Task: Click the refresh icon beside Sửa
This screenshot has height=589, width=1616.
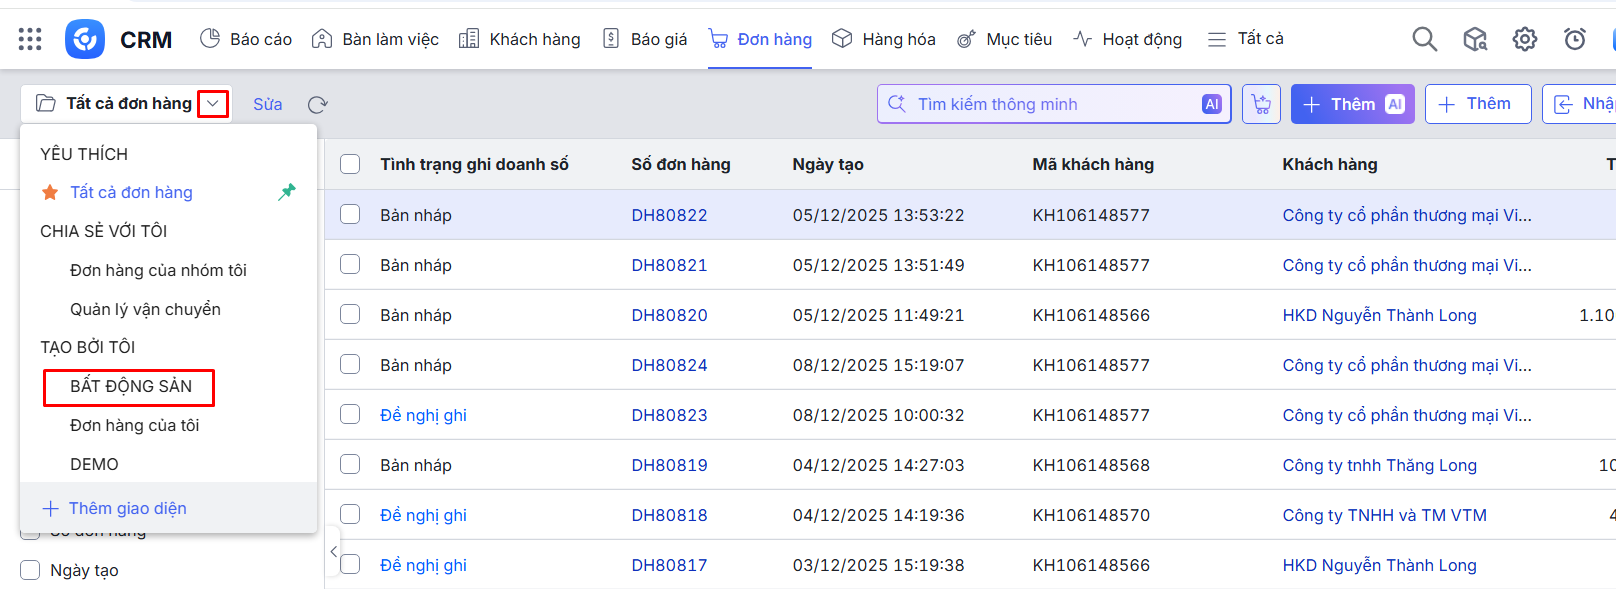Action: 318,105
